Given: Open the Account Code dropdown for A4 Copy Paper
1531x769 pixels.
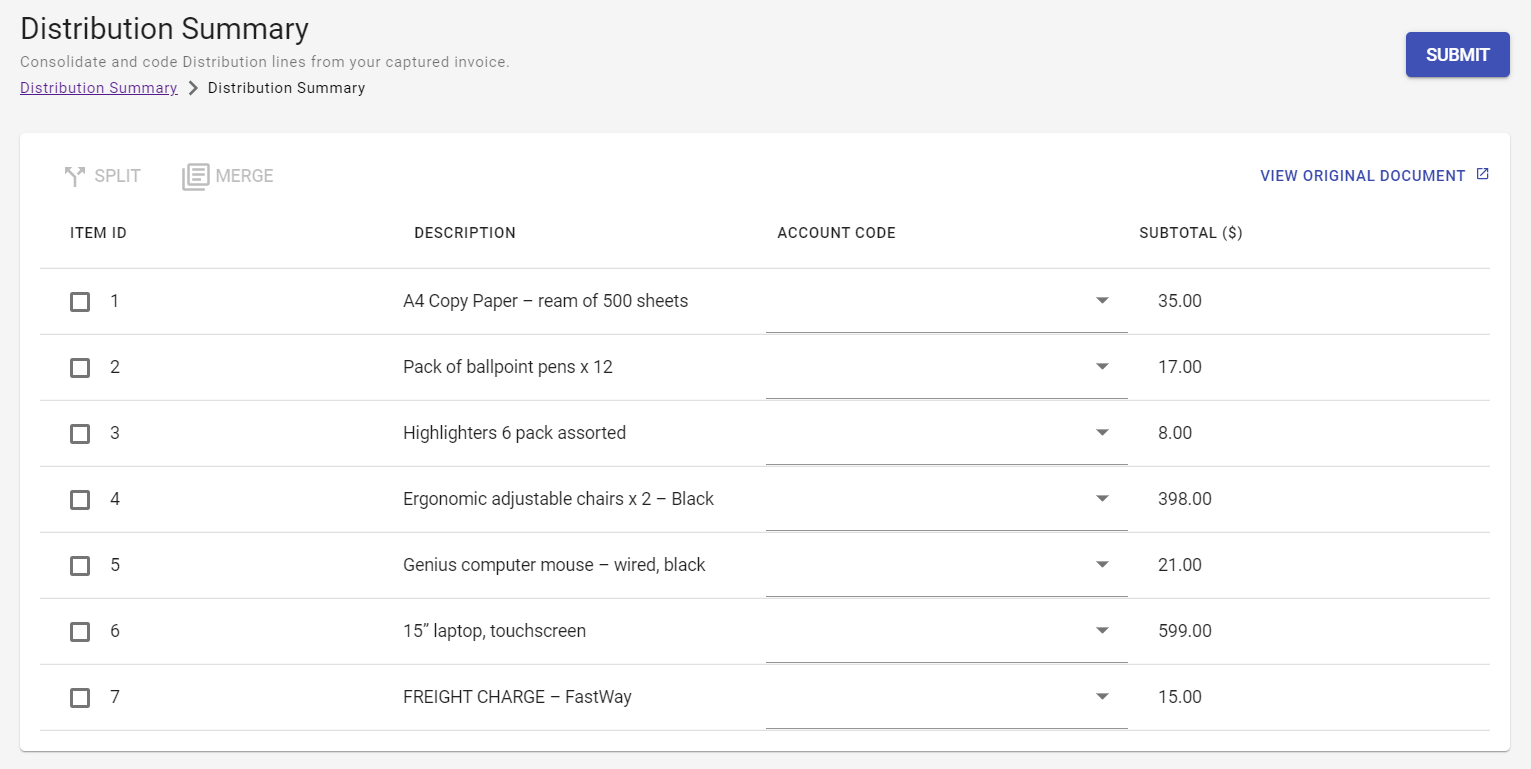Looking at the screenshot, I should 1101,301.
